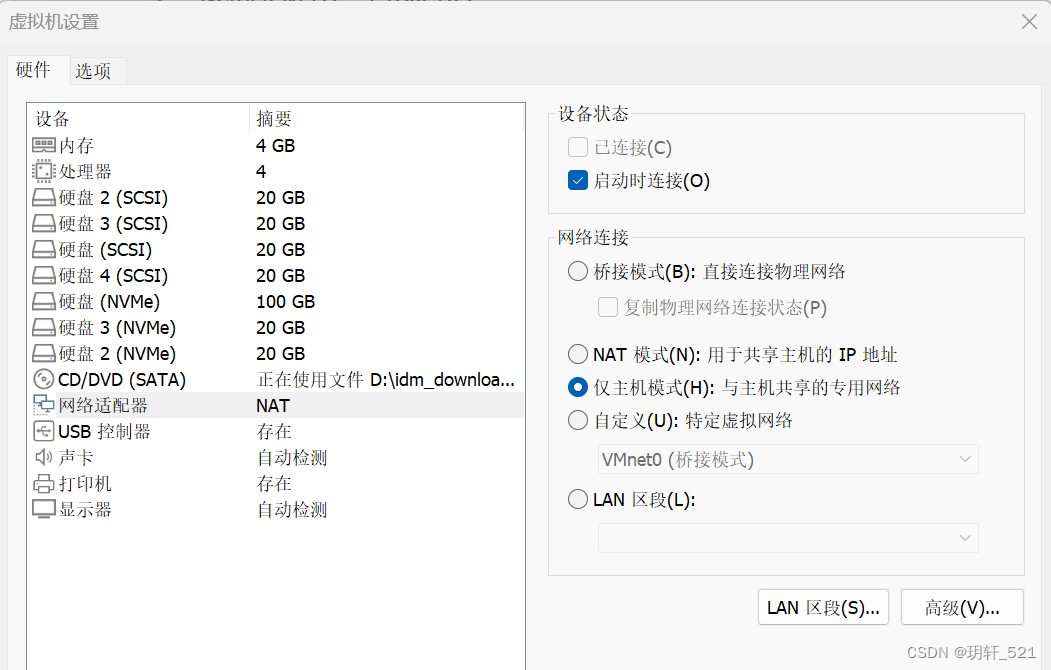Click the network adapter (网络适配器) icon
Image resolution: width=1051 pixels, height=670 pixels.
pyautogui.click(x=44, y=405)
